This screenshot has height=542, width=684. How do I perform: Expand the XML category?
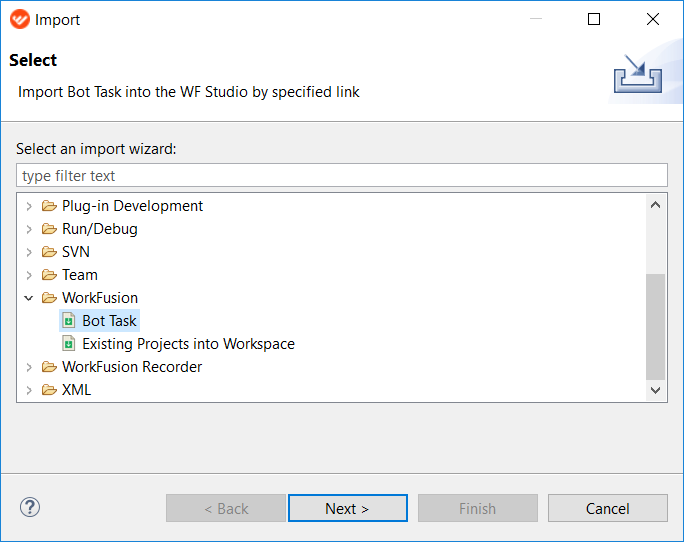[29, 390]
